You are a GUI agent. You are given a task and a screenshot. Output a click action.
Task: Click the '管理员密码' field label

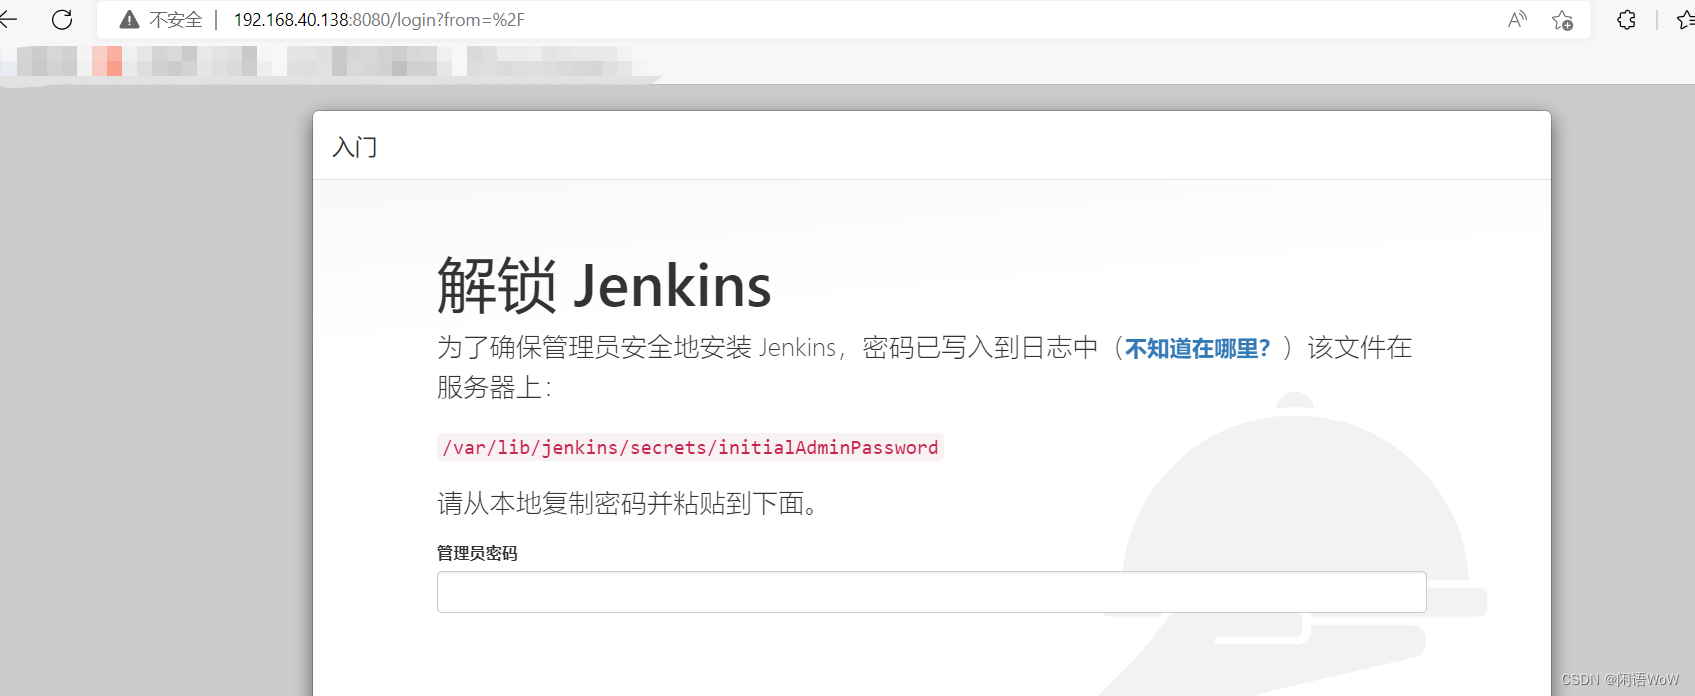[477, 553]
